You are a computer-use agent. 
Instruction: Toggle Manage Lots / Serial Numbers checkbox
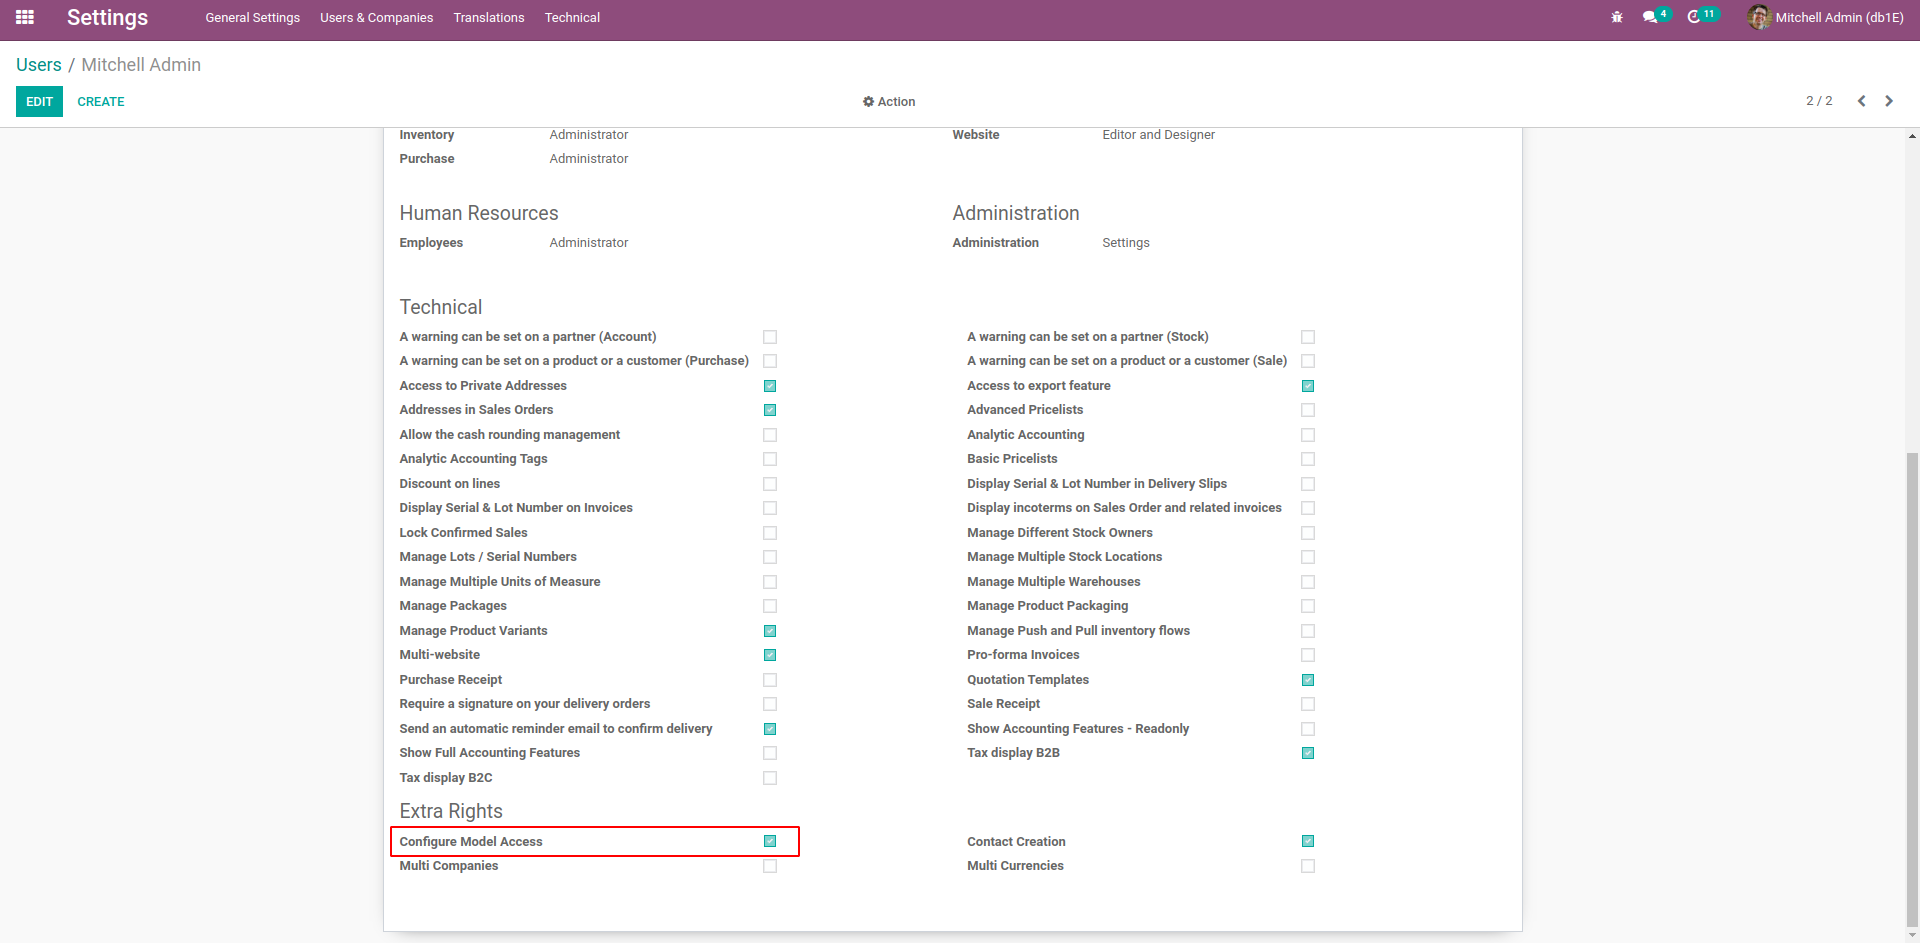(x=770, y=557)
